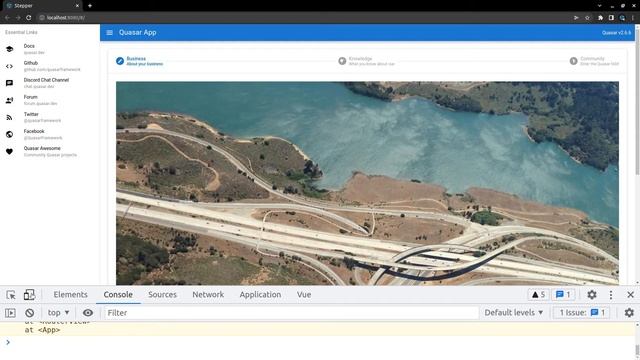Switch to the Elements tab
The height and width of the screenshot is (360, 640).
[71, 295]
